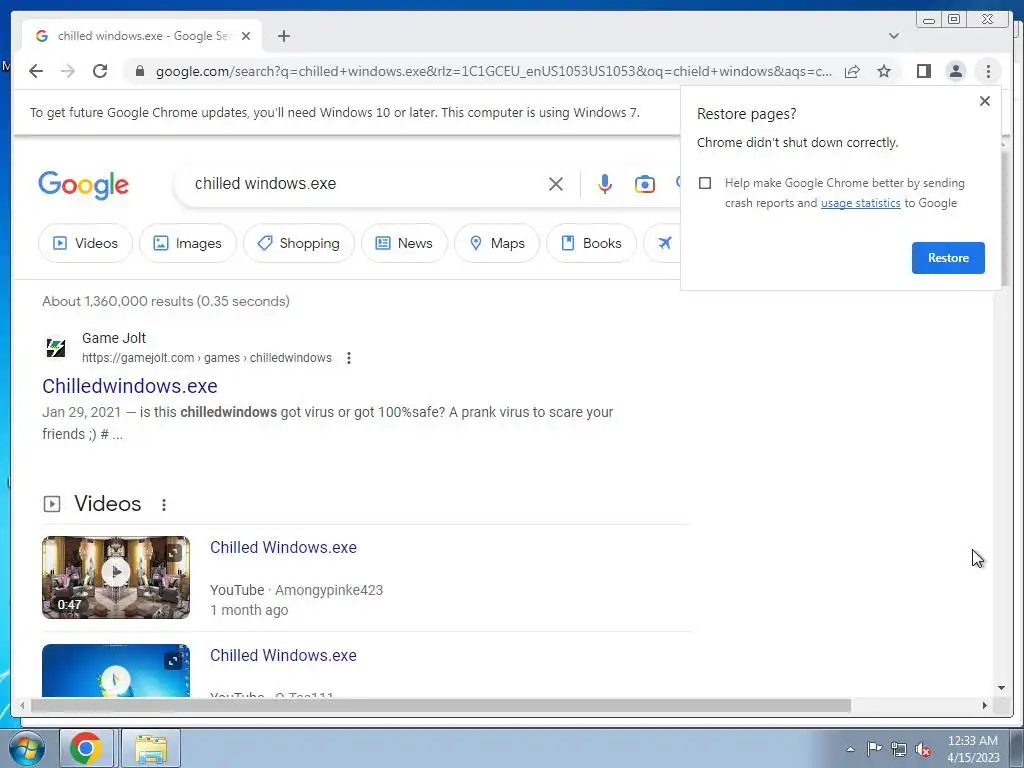Click the Game Jolt site favicon
Screen dimensions: 1024x768
tap(56, 347)
